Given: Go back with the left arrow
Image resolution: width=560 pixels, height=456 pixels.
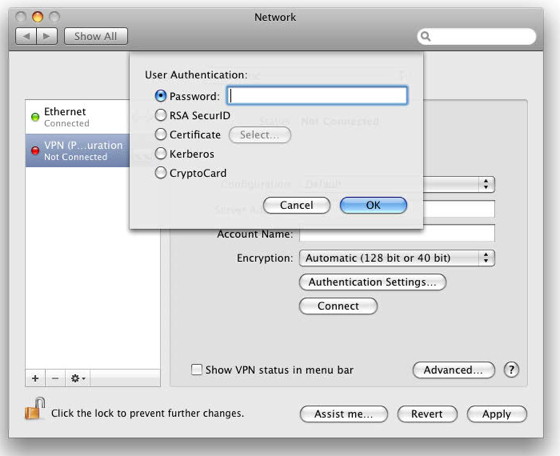Looking at the screenshot, I should pos(26,36).
